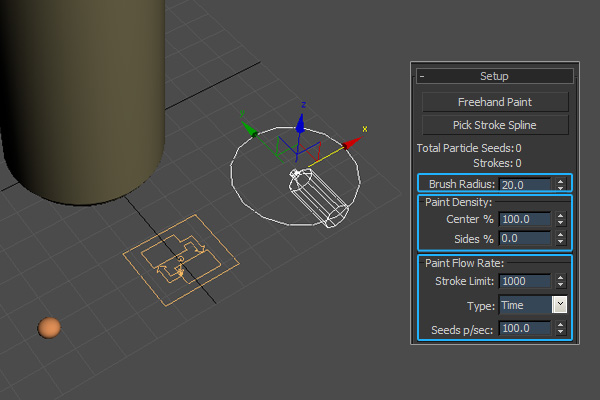Click the orange Particle Flow source icon
The width and height of the screenshot is (600, 400).
[180, 262]
